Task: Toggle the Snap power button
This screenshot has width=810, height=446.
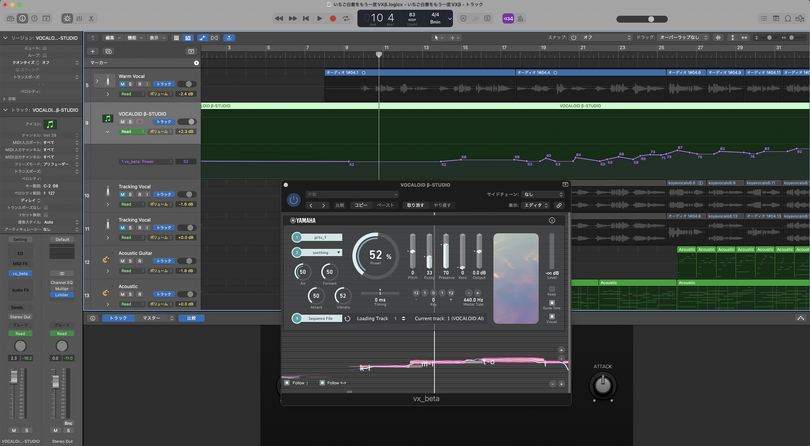Action: 573,38
